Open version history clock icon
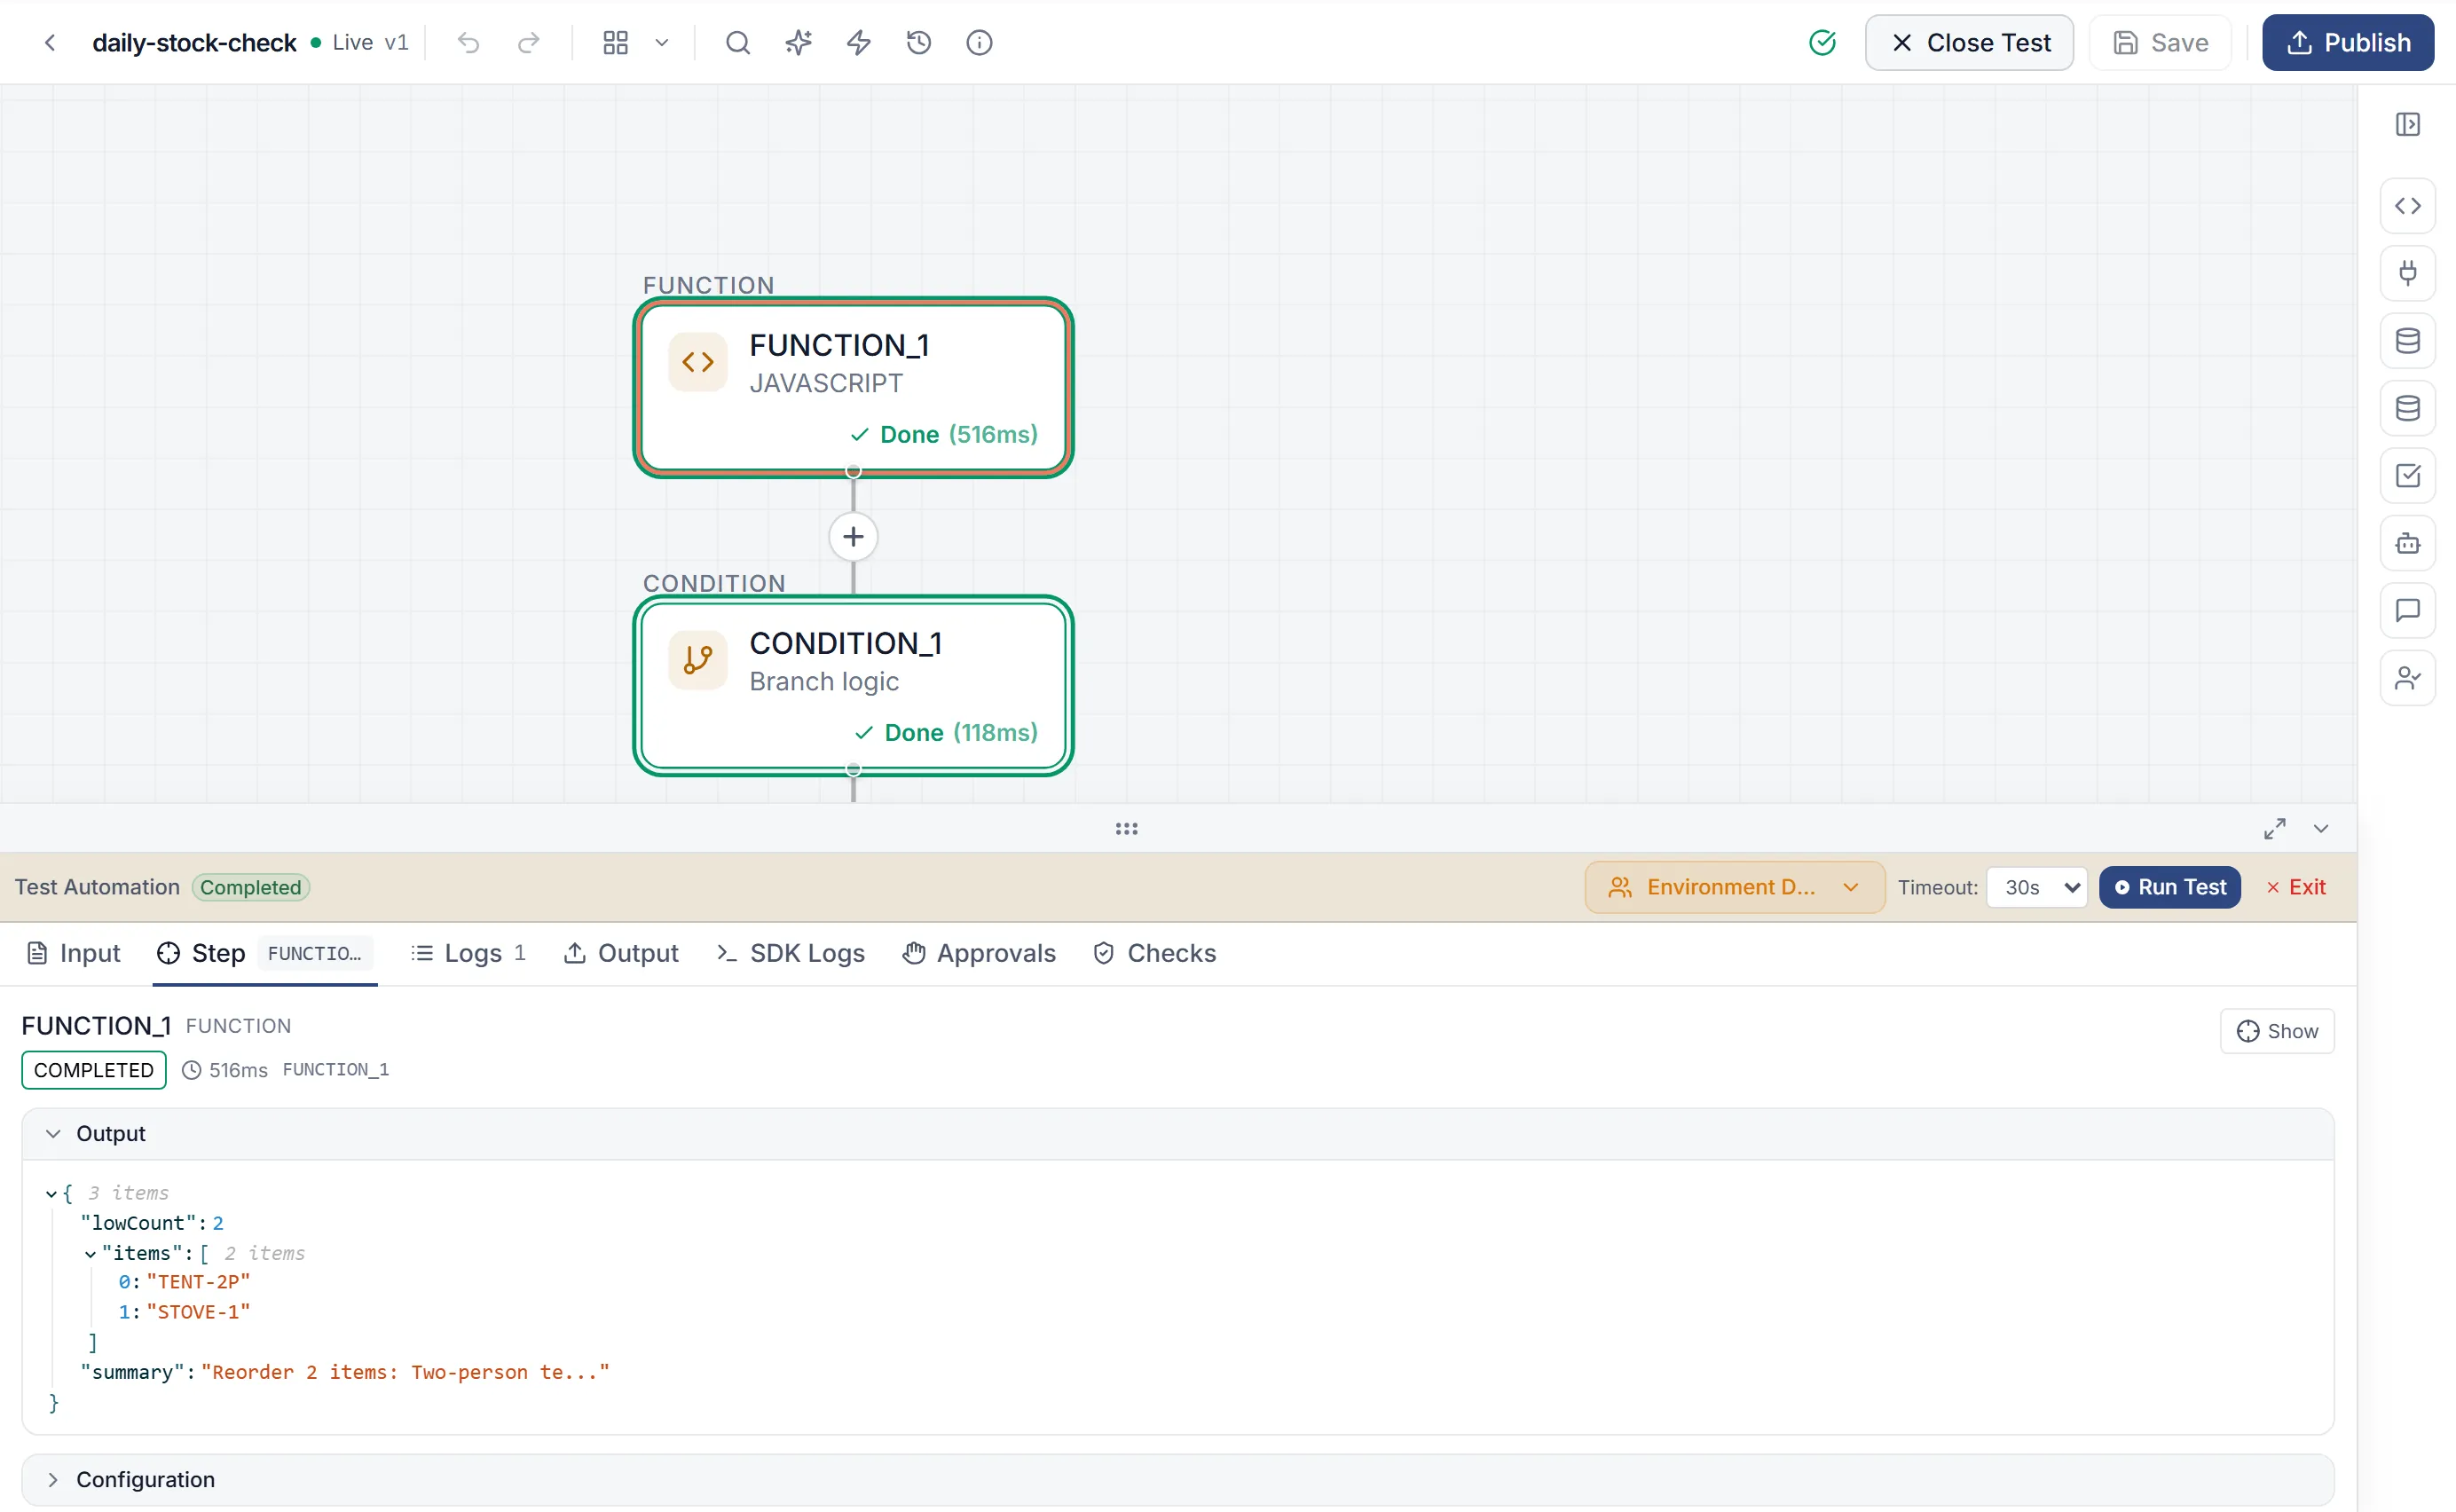The height and width of the screenshot is (1512, 2456). point(918,43)
